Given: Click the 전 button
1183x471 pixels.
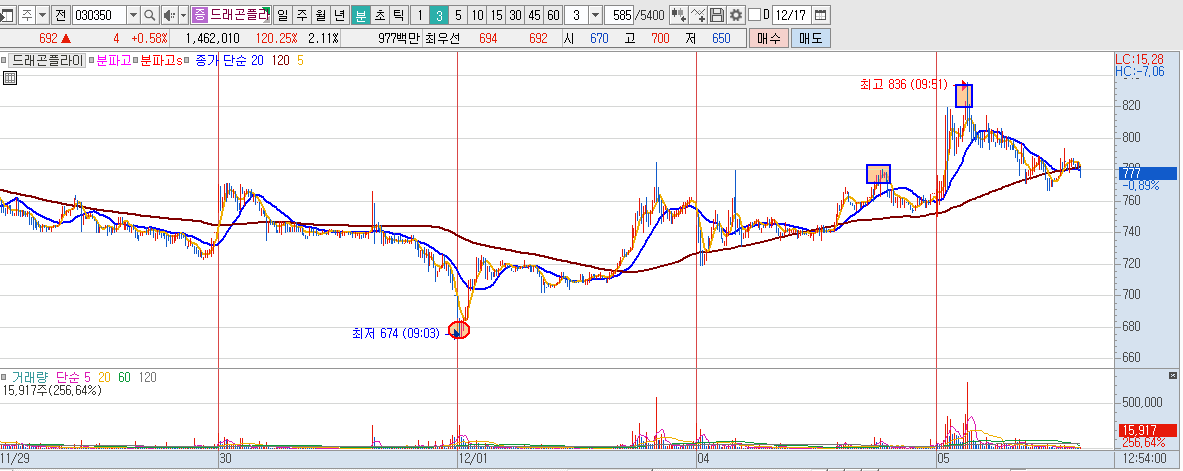Looking at the screenshot, I should pos(60,14).
